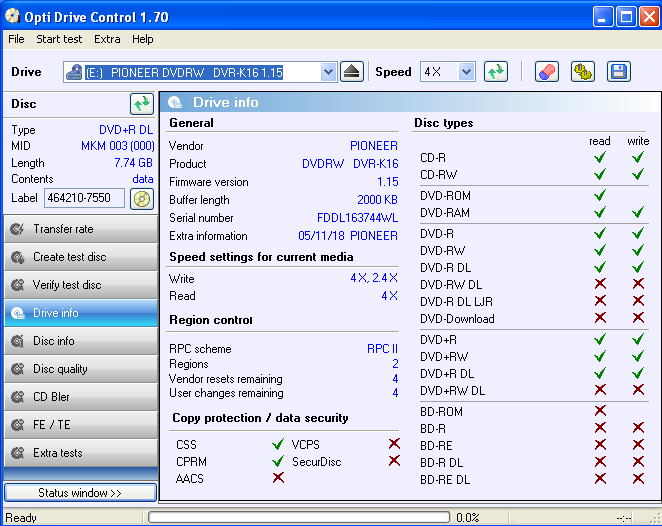Click the VCPS unsupported cross mark
Image resolution: width=662 pixels, height=526 pixels.
(x=394, y=444)
